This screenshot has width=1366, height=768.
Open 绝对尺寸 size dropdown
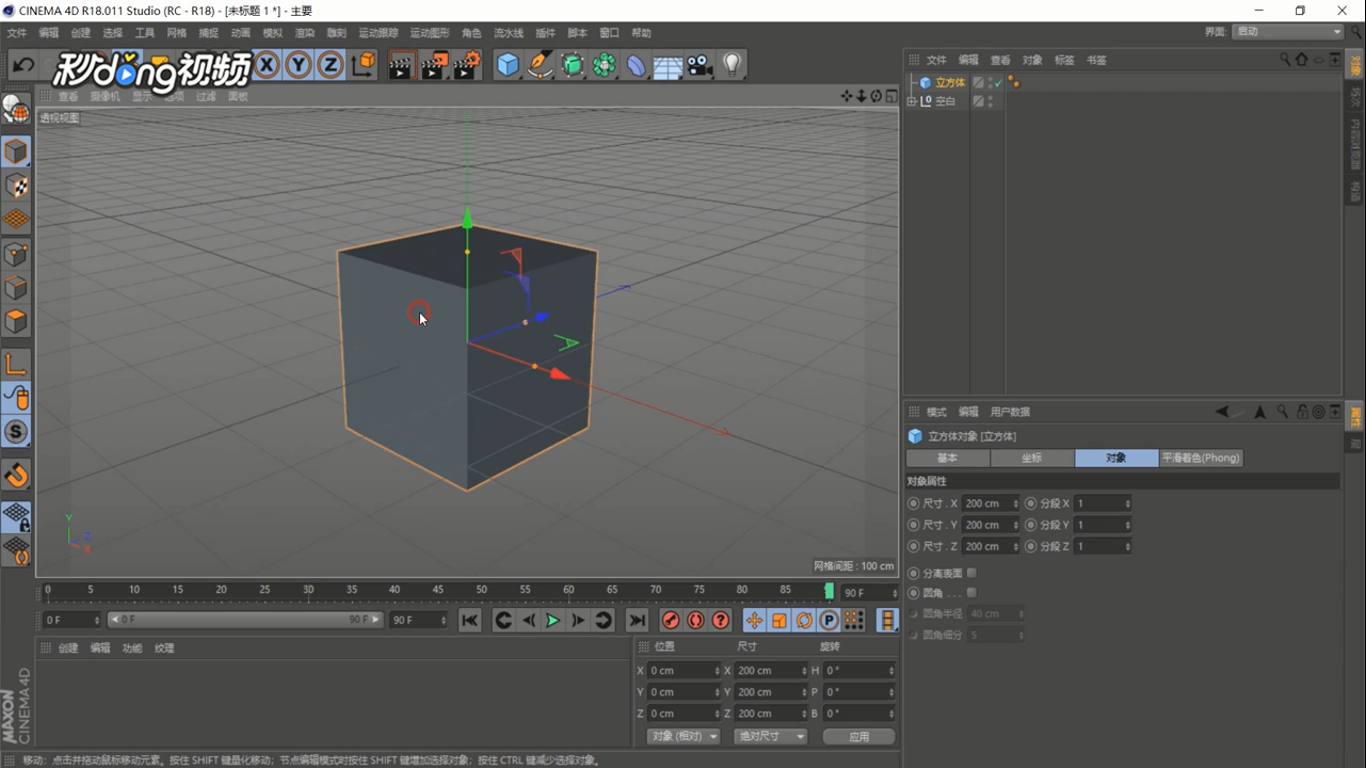click(770, 736)
